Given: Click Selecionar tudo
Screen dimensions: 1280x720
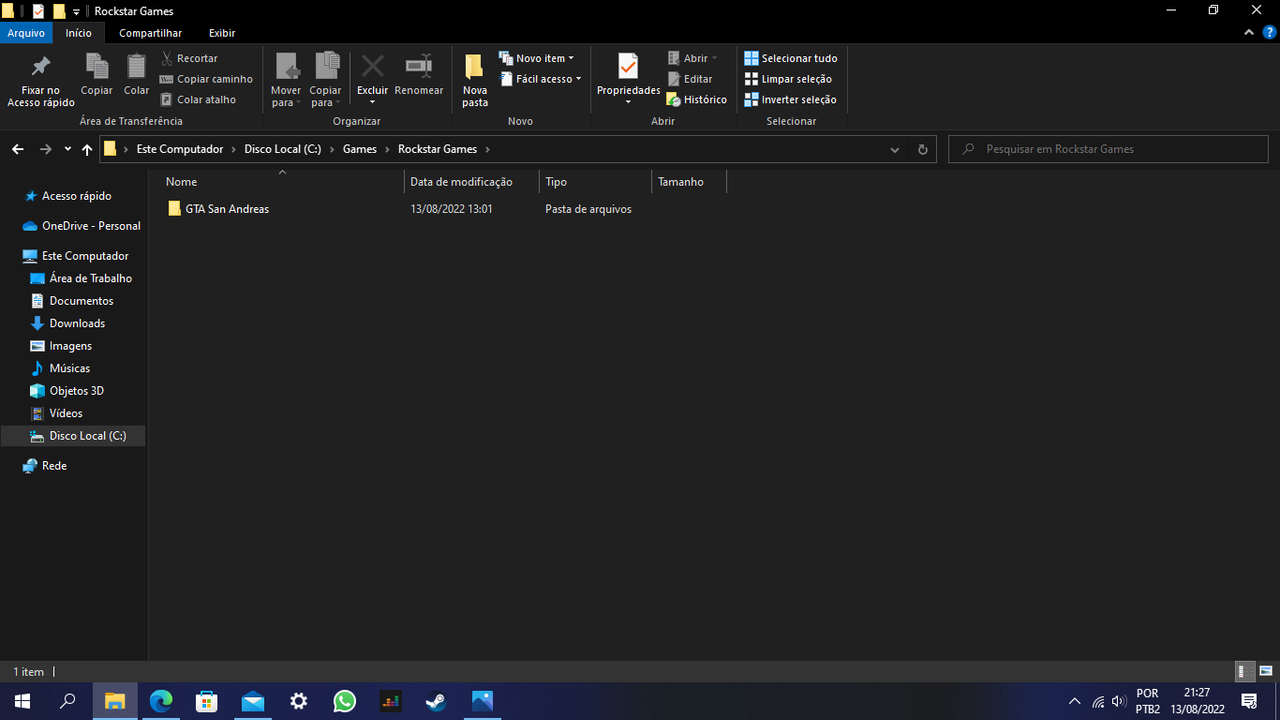Looking at the screenshot, I should pyautogui.click(x=791, y=58).
